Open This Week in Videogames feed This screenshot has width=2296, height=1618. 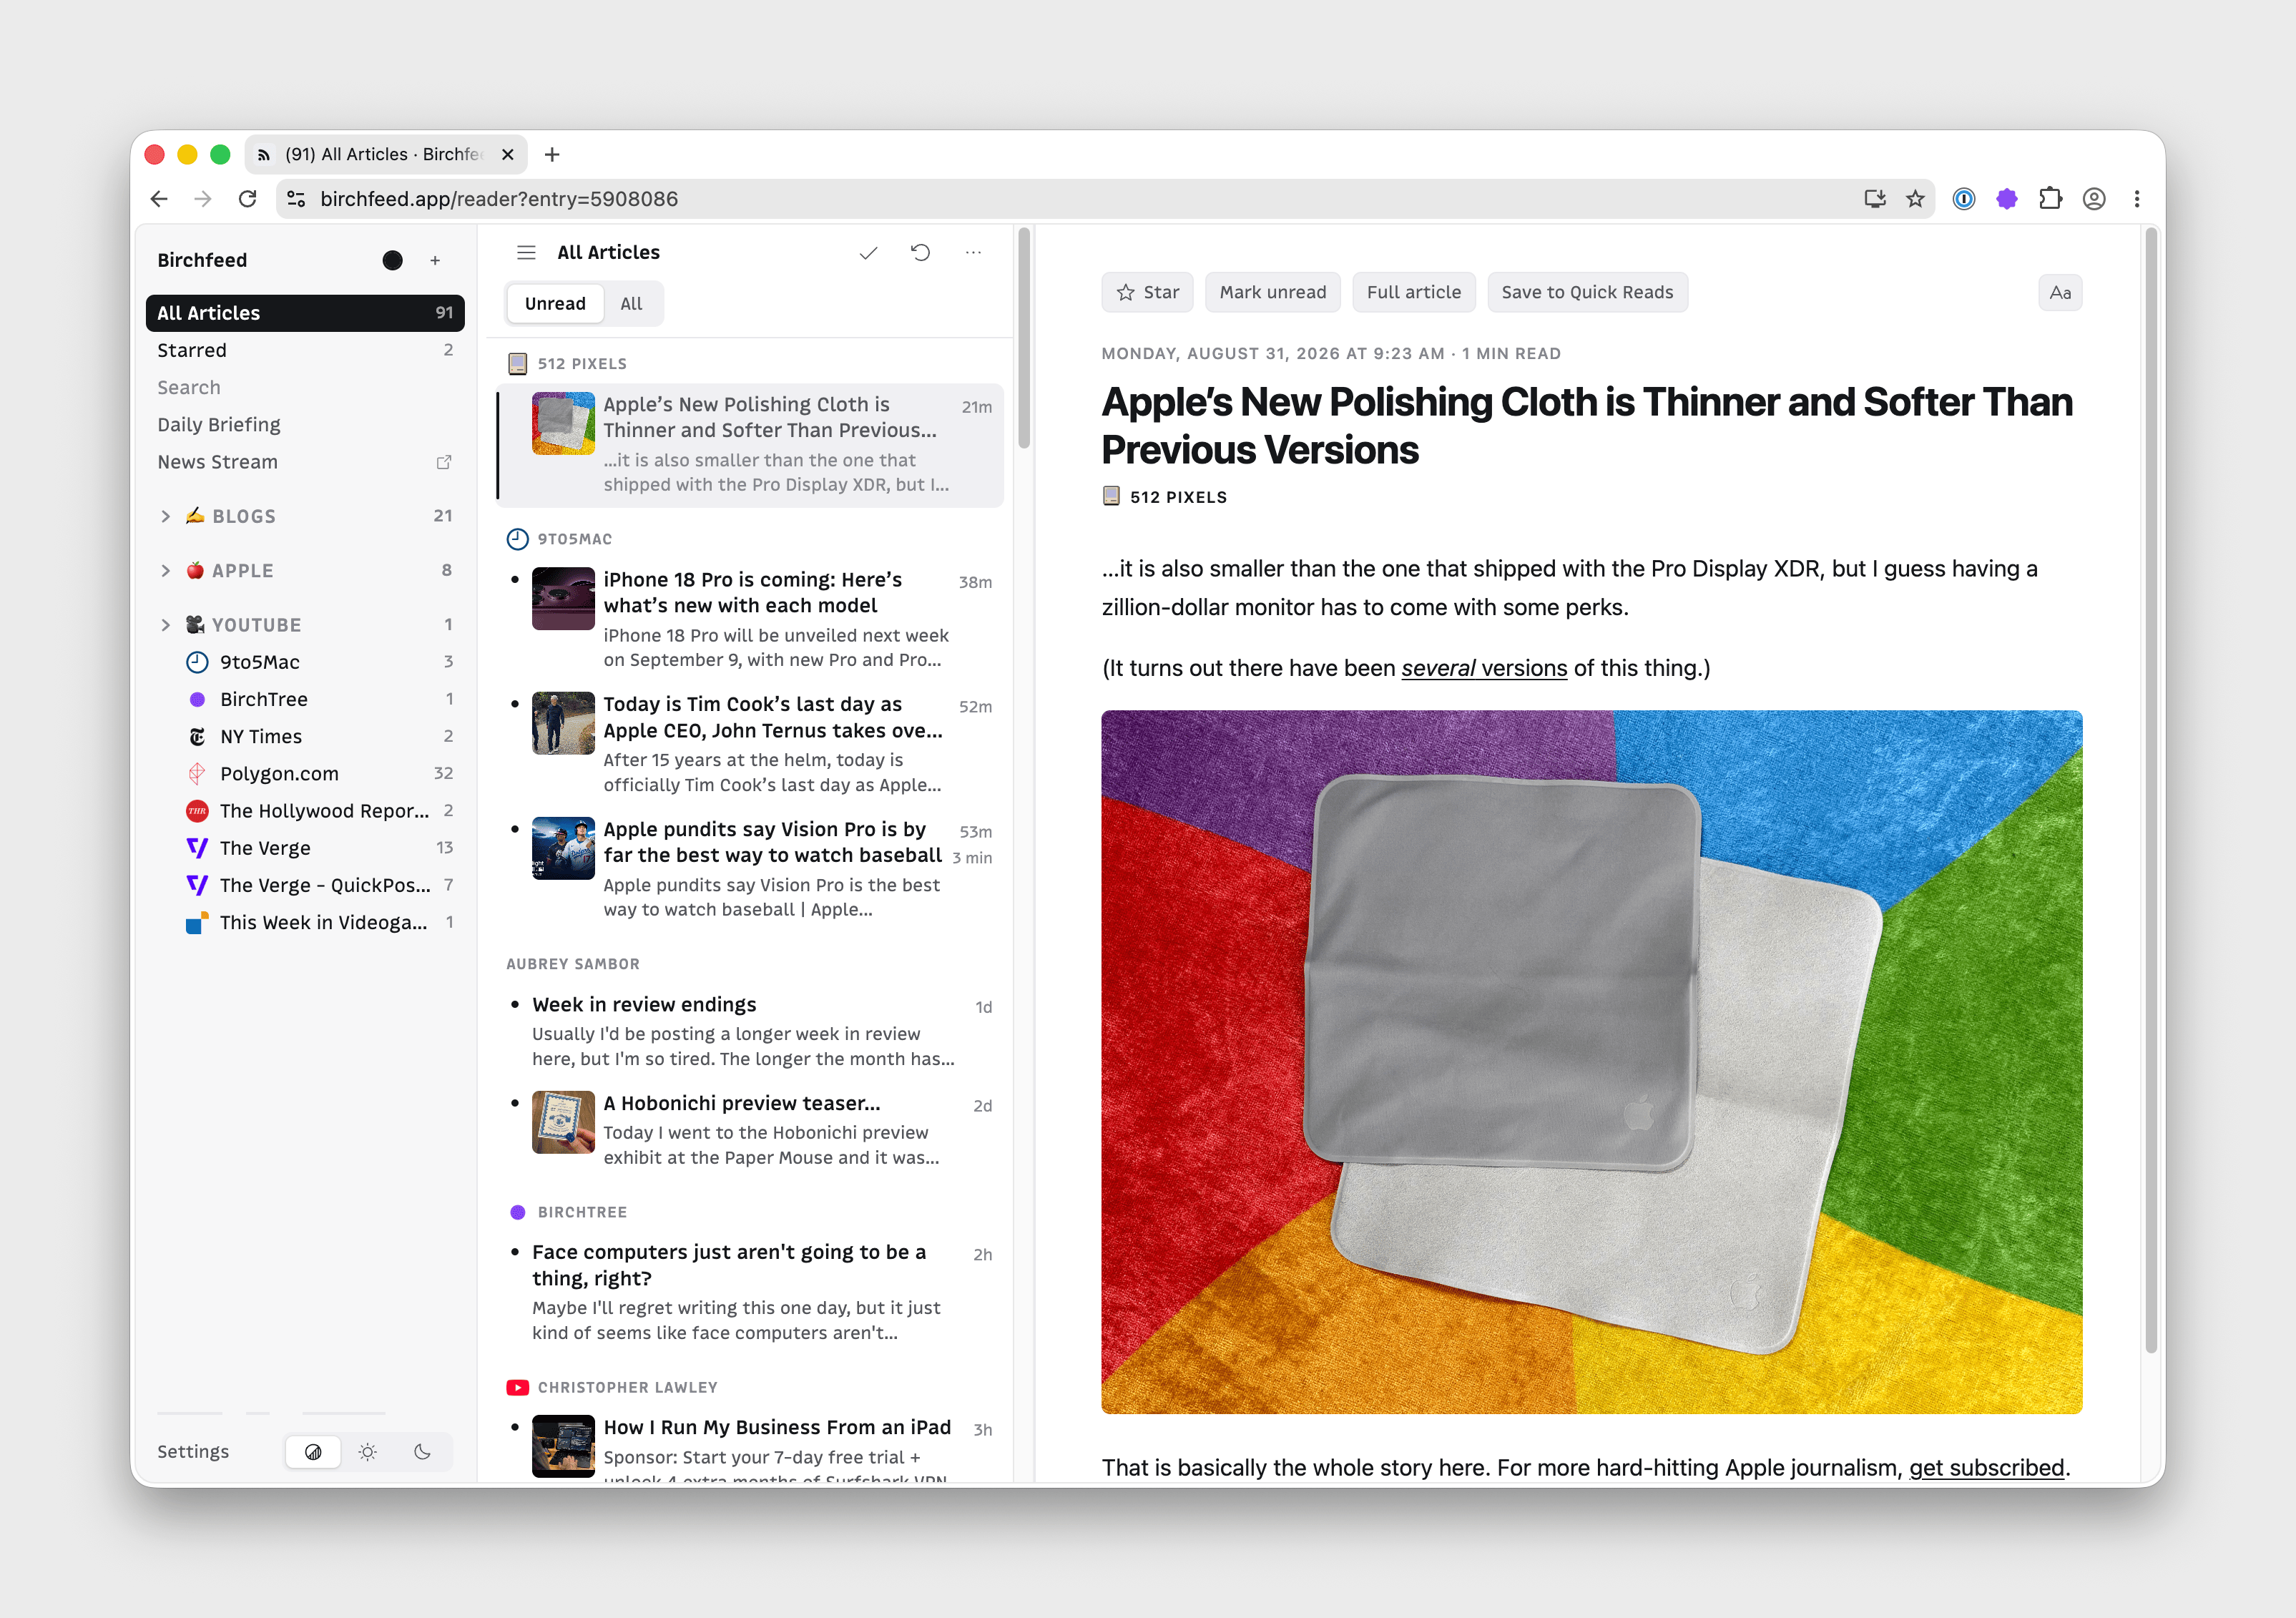(305, 922)
